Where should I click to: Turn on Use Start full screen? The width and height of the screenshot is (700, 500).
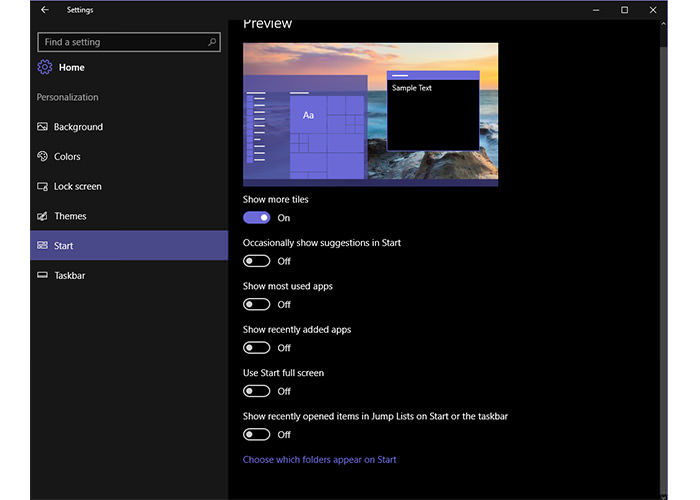257,391
